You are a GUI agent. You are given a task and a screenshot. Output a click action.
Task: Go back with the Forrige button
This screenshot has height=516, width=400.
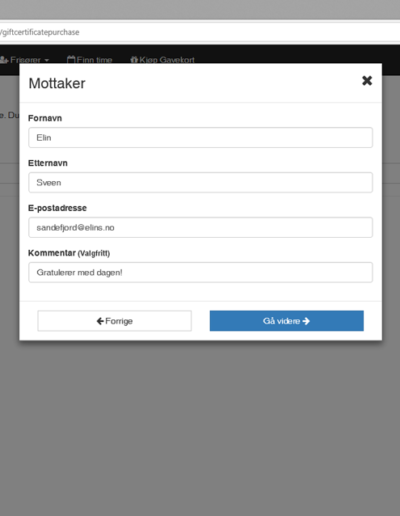pos(114,321)
